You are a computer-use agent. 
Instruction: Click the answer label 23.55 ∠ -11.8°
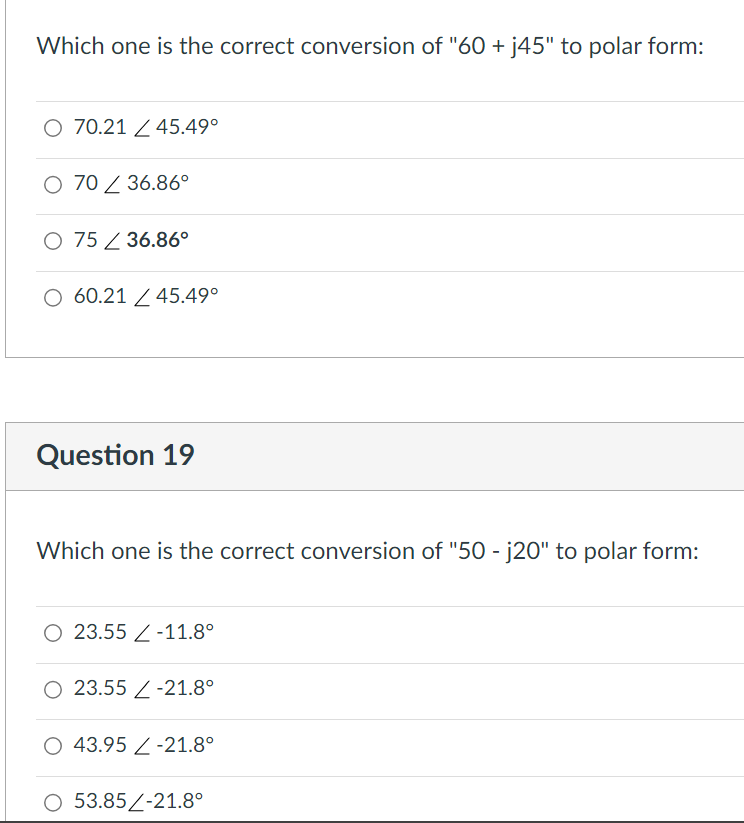143,631
